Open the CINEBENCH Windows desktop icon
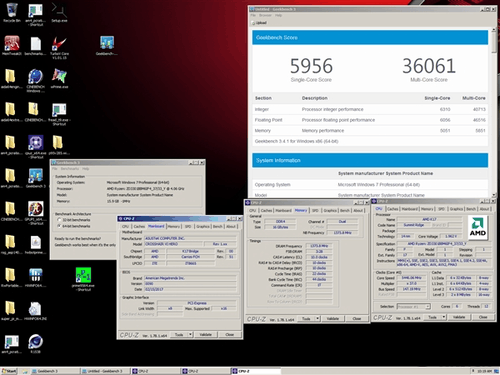 pyautogui.click(x=35, y=80)
